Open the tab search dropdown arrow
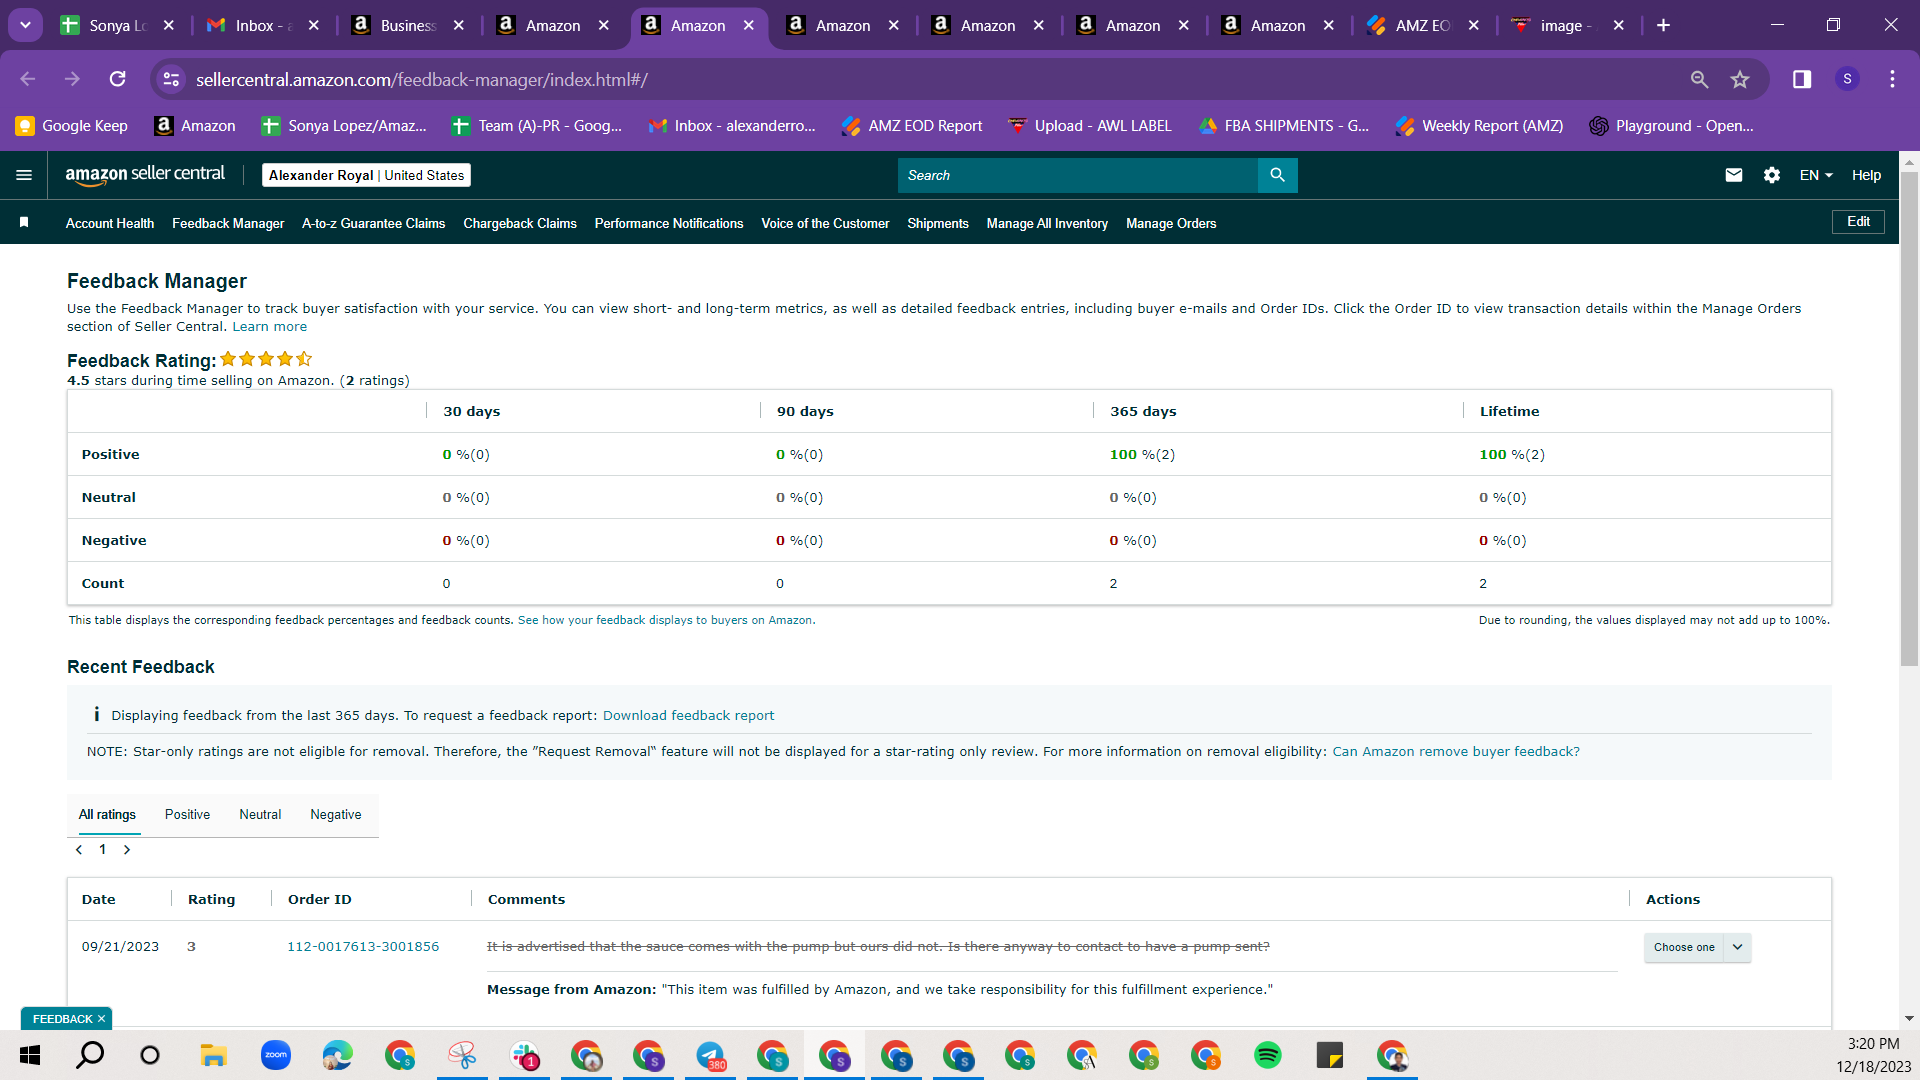 pyautogui.click(x=25, y=25)
